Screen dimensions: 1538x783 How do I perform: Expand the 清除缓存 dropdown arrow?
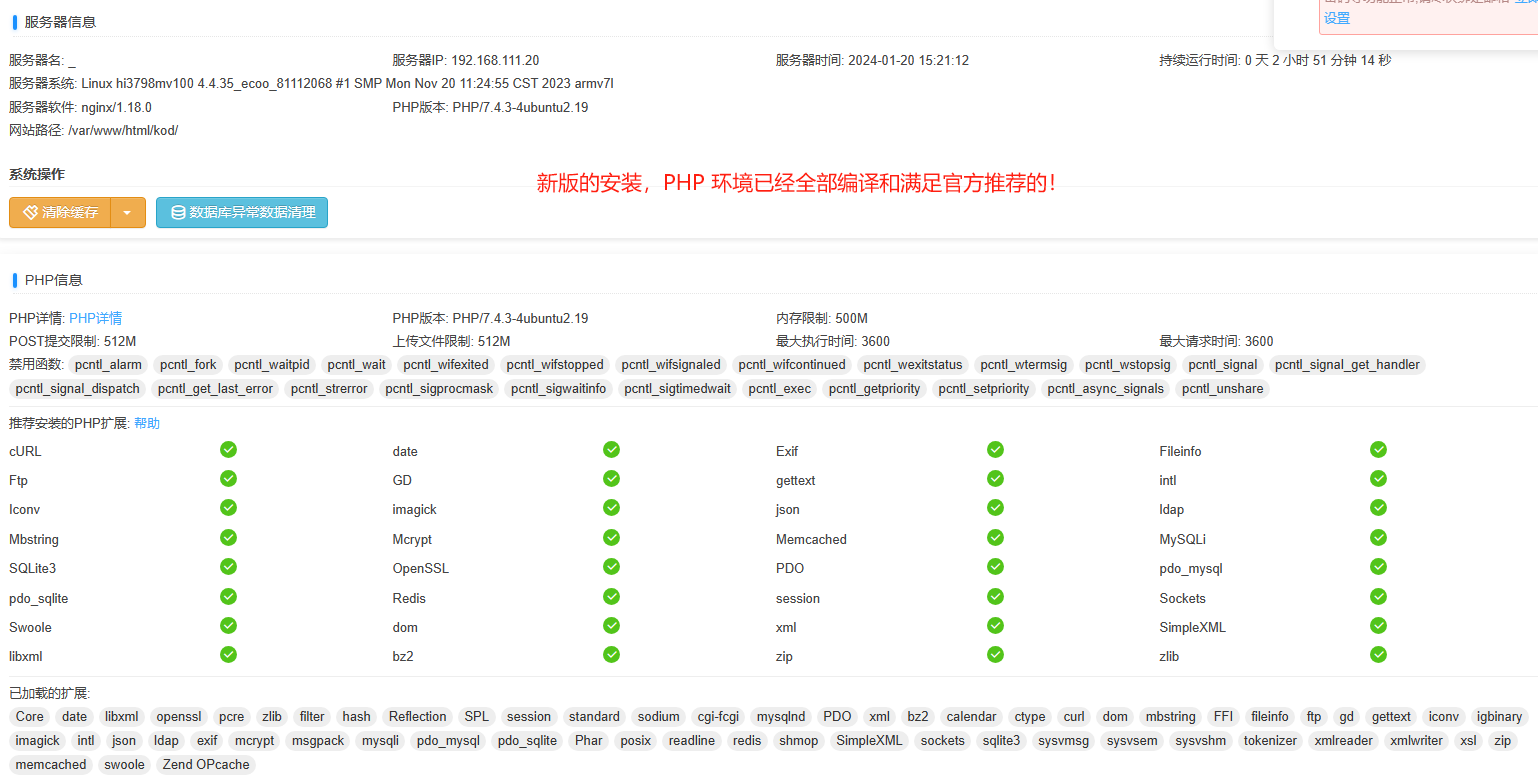point(127,213)
